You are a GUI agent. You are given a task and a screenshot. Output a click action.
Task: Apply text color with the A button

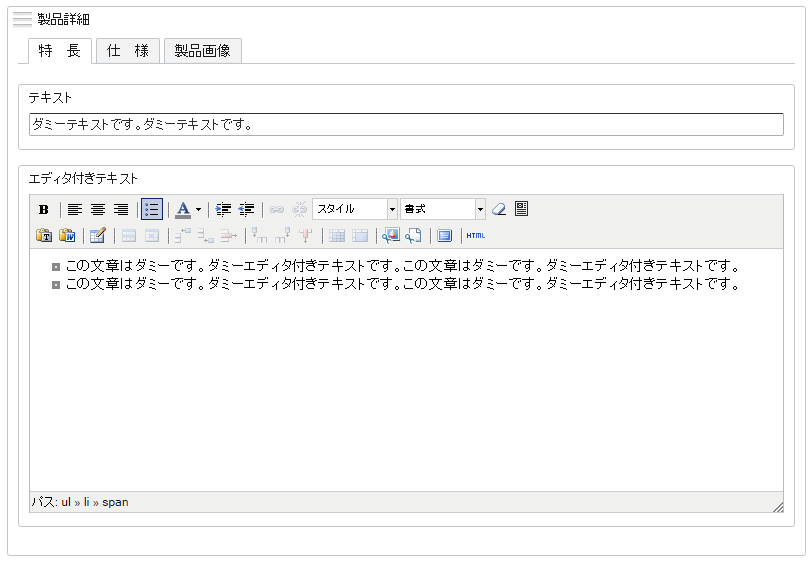pyautogui.click(x=183, y=209)
